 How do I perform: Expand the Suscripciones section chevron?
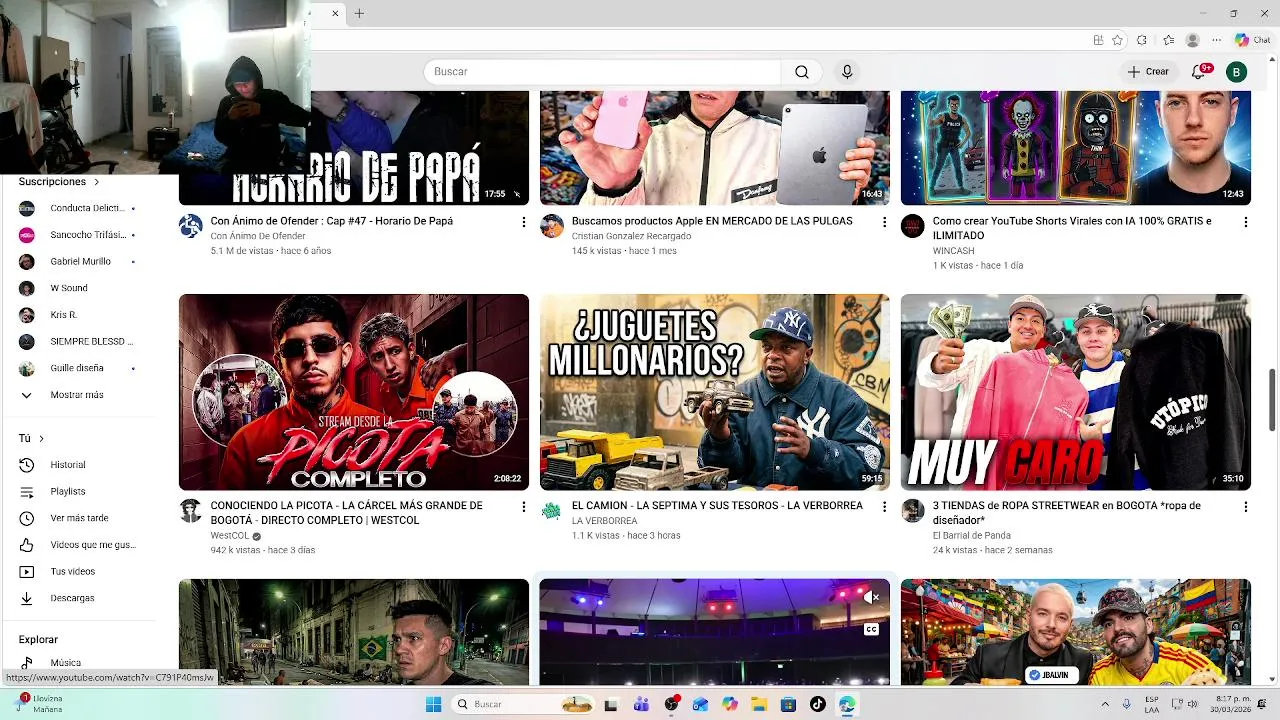point(97,182)
